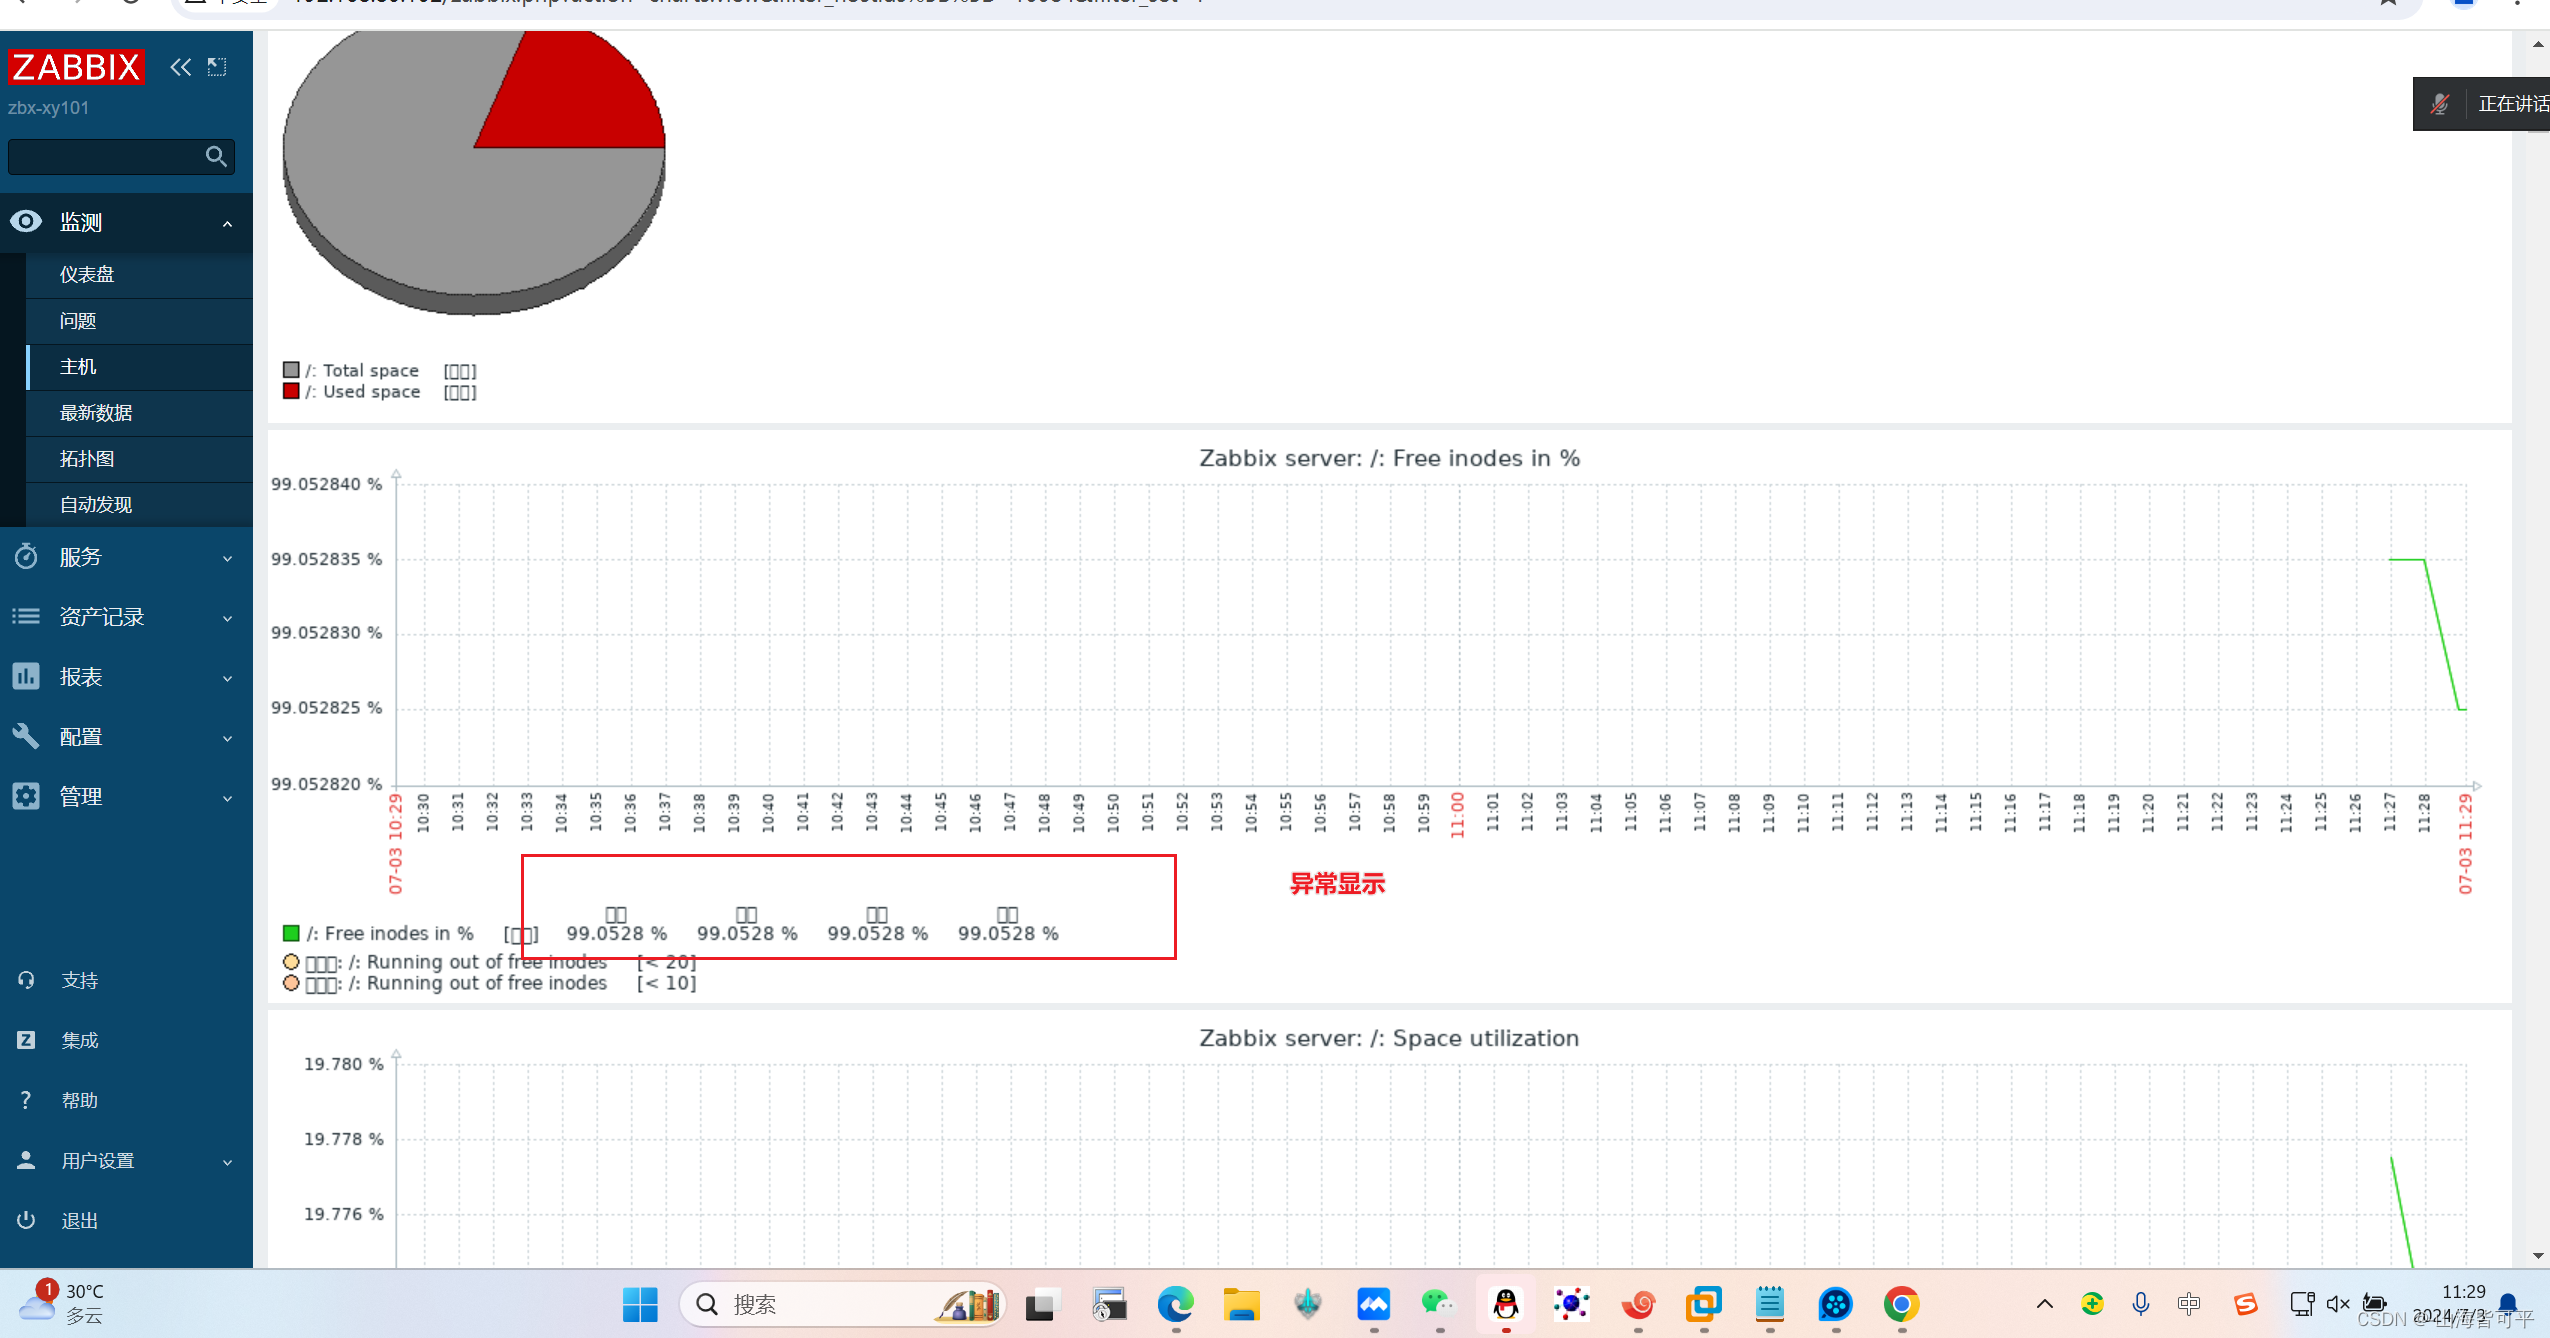Viewport: 2550px width, 1338px height.
Task: Click the 用户设置 person icon
Action: pyautogui.click(x=26, y=1160)
